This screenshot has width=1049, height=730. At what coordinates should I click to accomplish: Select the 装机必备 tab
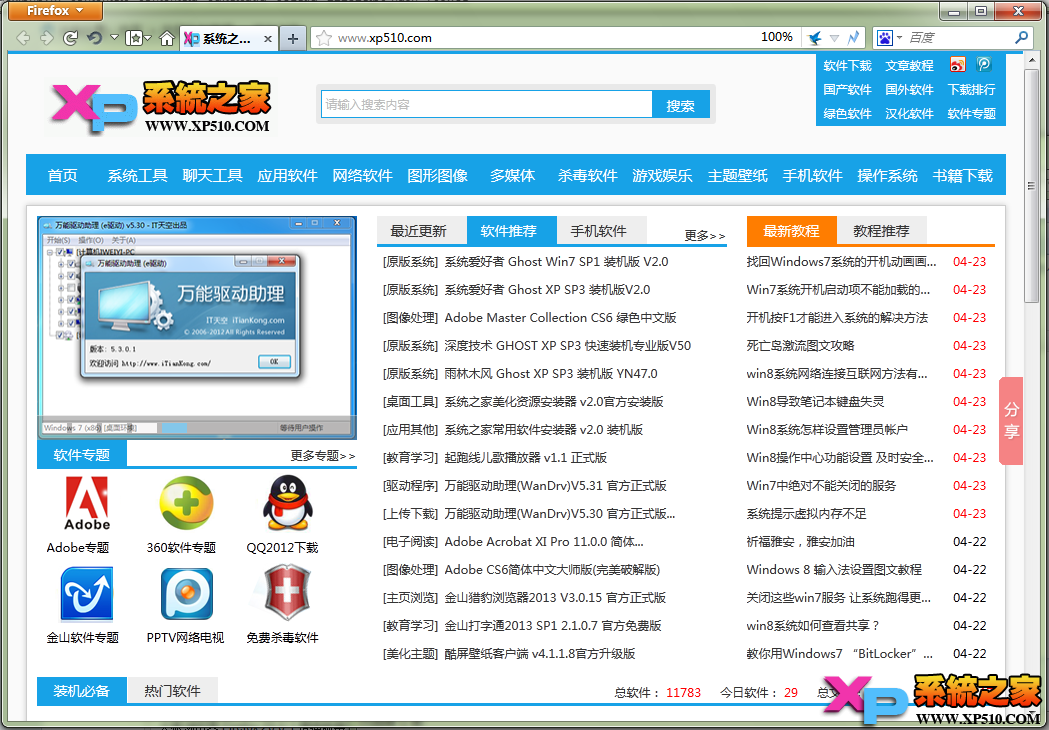click(x=82, y=691)
